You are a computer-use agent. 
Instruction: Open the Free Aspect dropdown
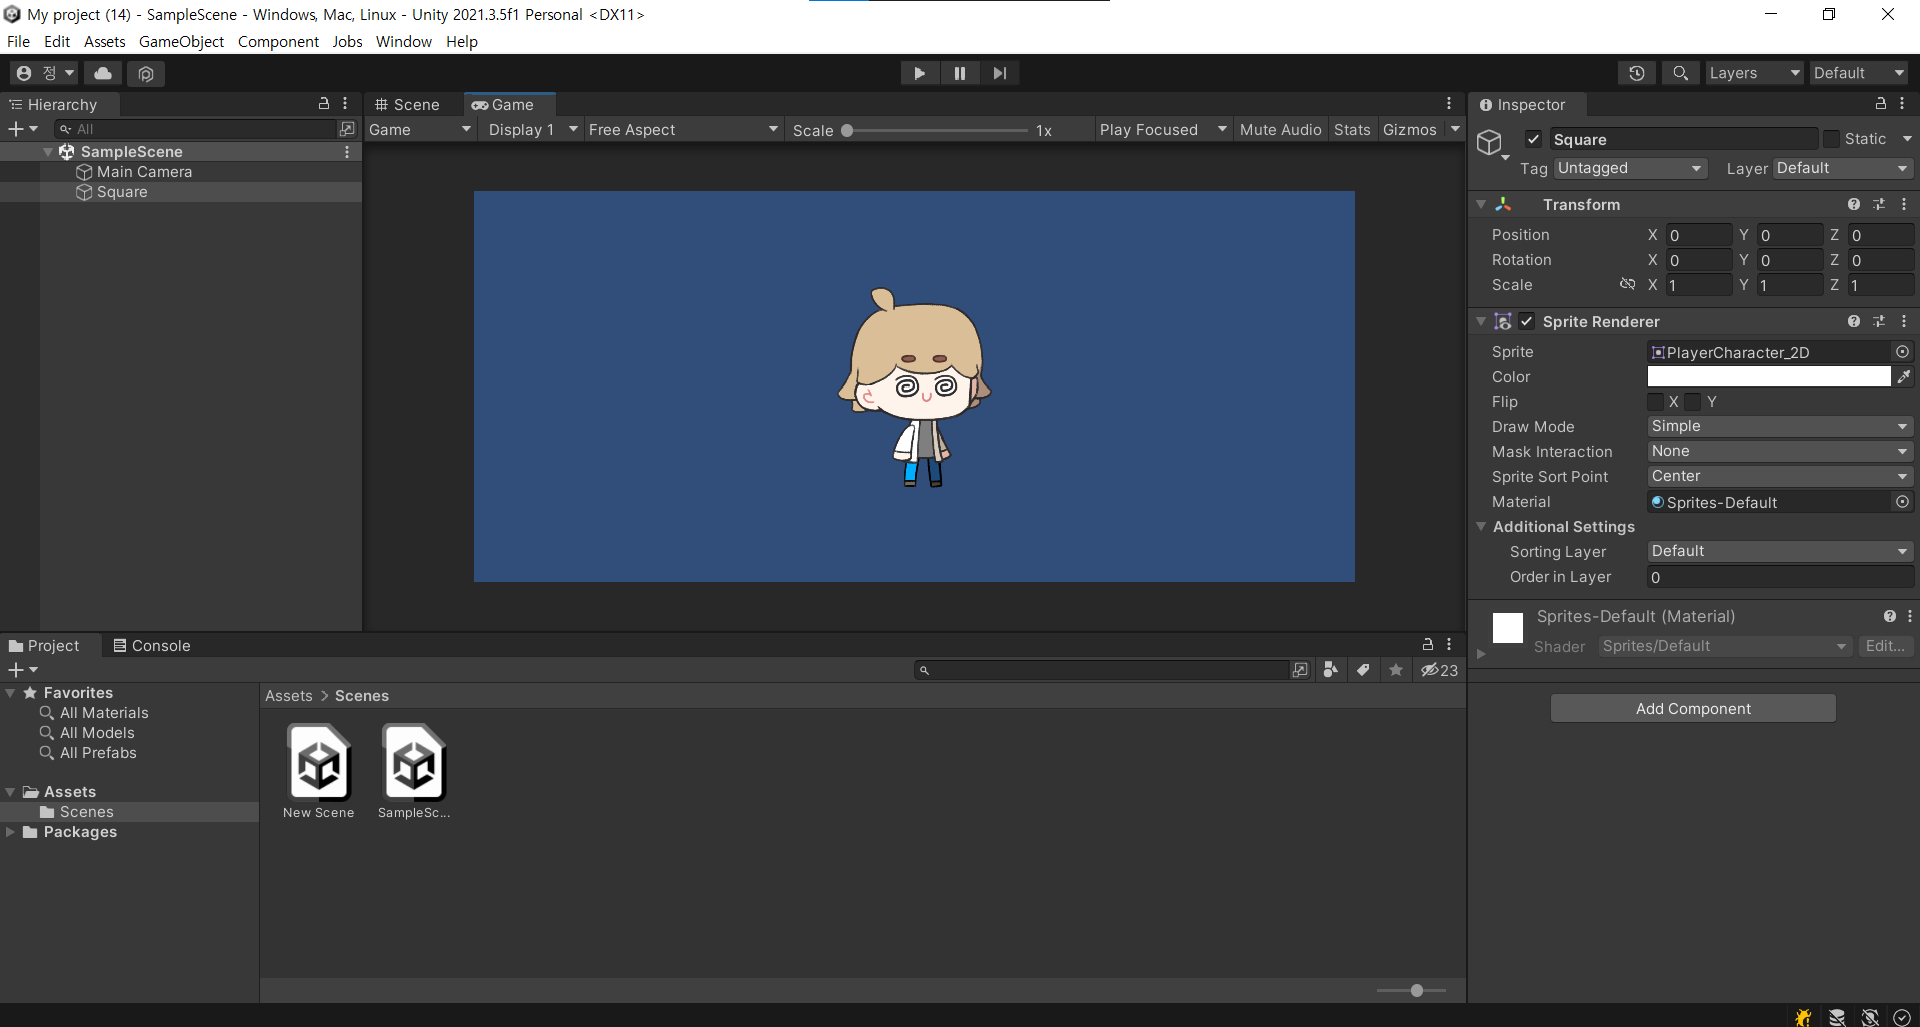click(682, 130)
